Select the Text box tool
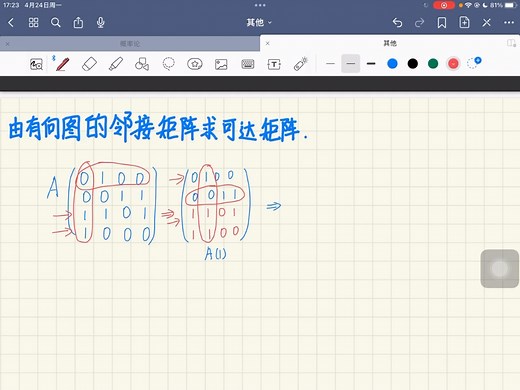The image size is (520, 390). [274, 64]
